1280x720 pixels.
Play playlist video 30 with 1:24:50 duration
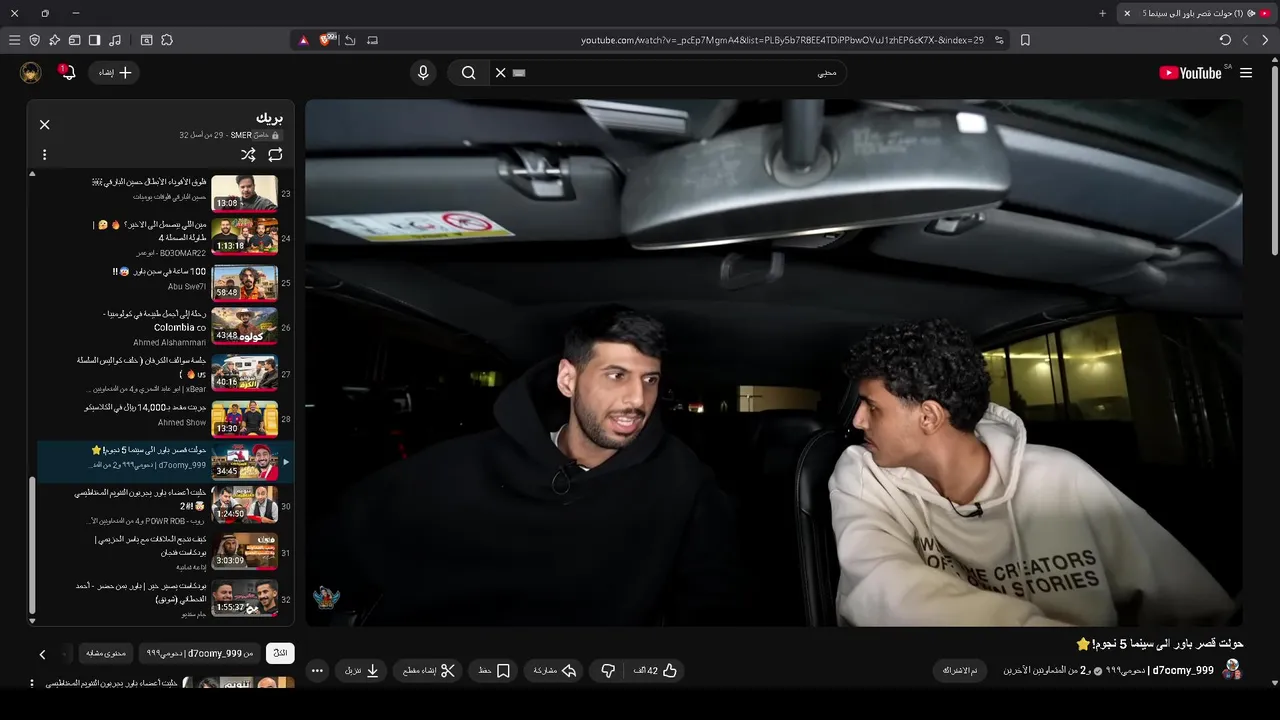tap(165, 506)
